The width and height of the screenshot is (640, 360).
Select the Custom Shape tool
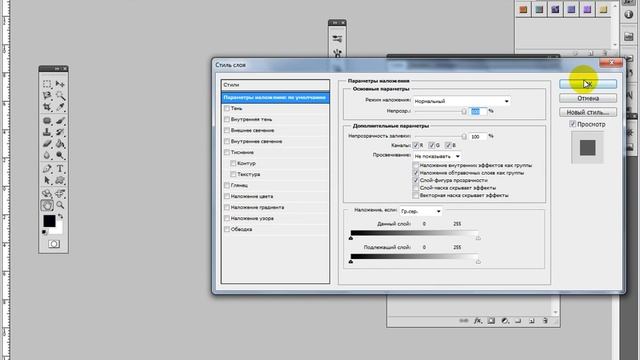[x=60, y=180]
